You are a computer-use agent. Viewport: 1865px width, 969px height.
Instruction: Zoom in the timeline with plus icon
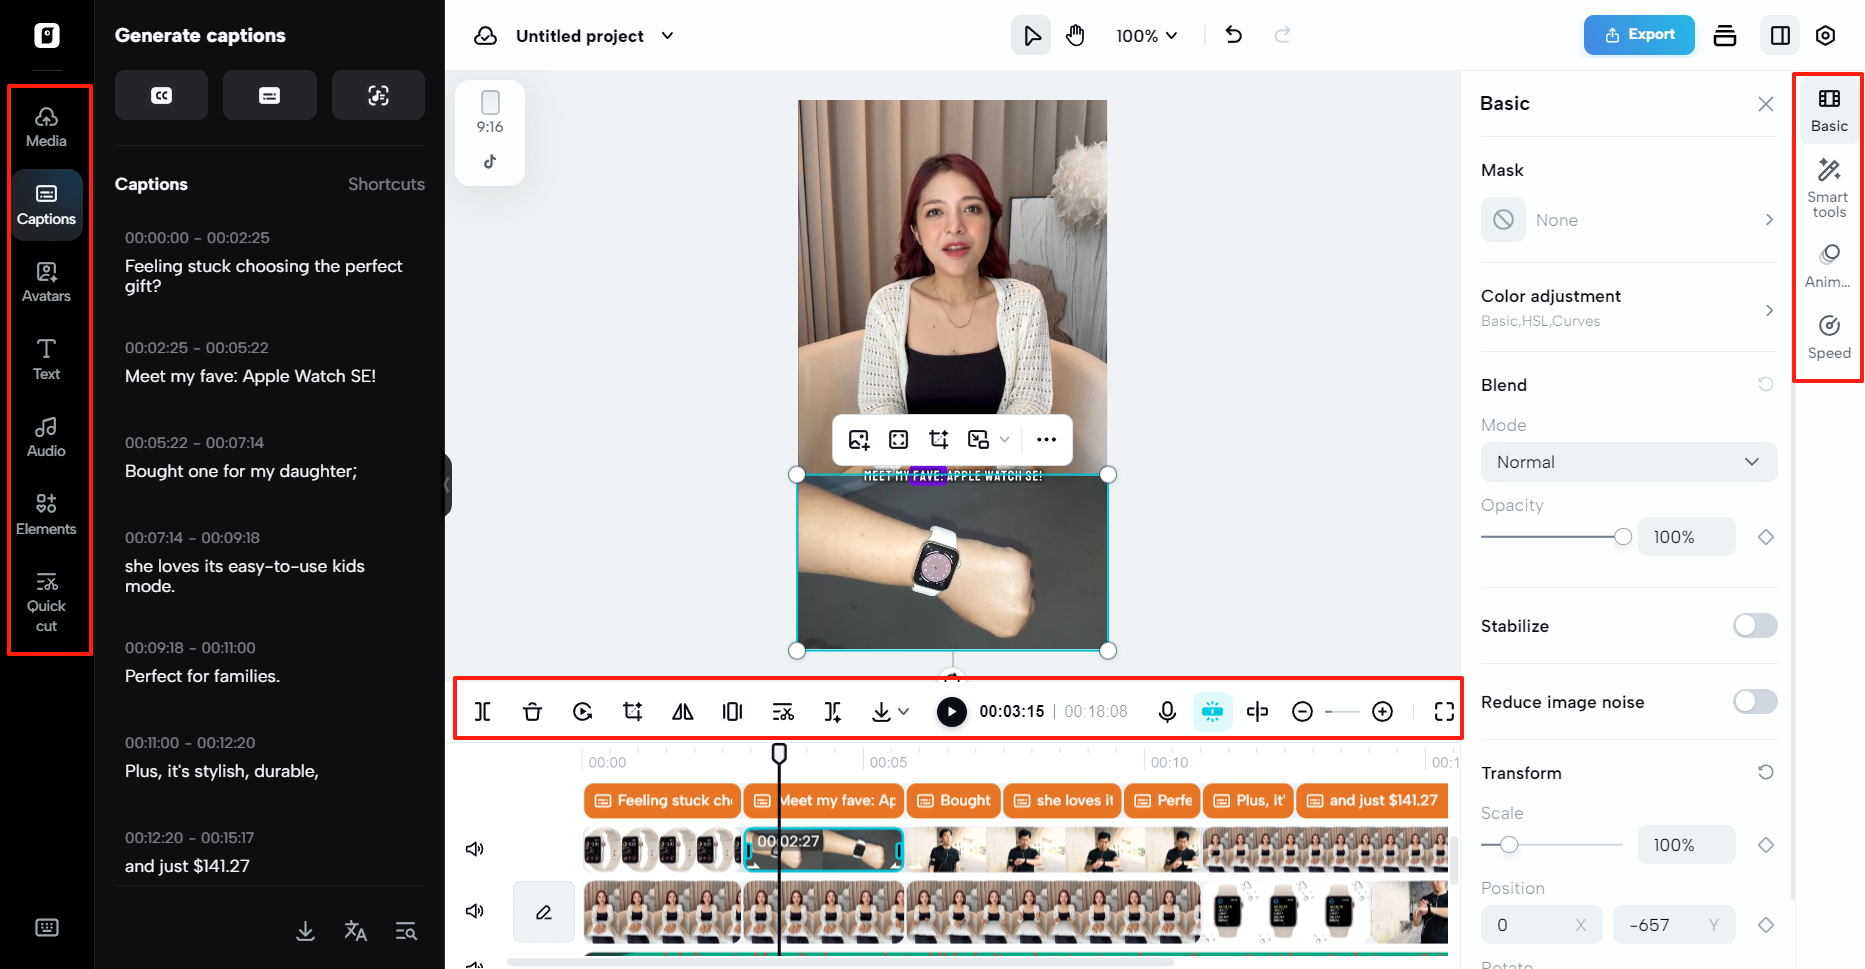click(1382, 711)
